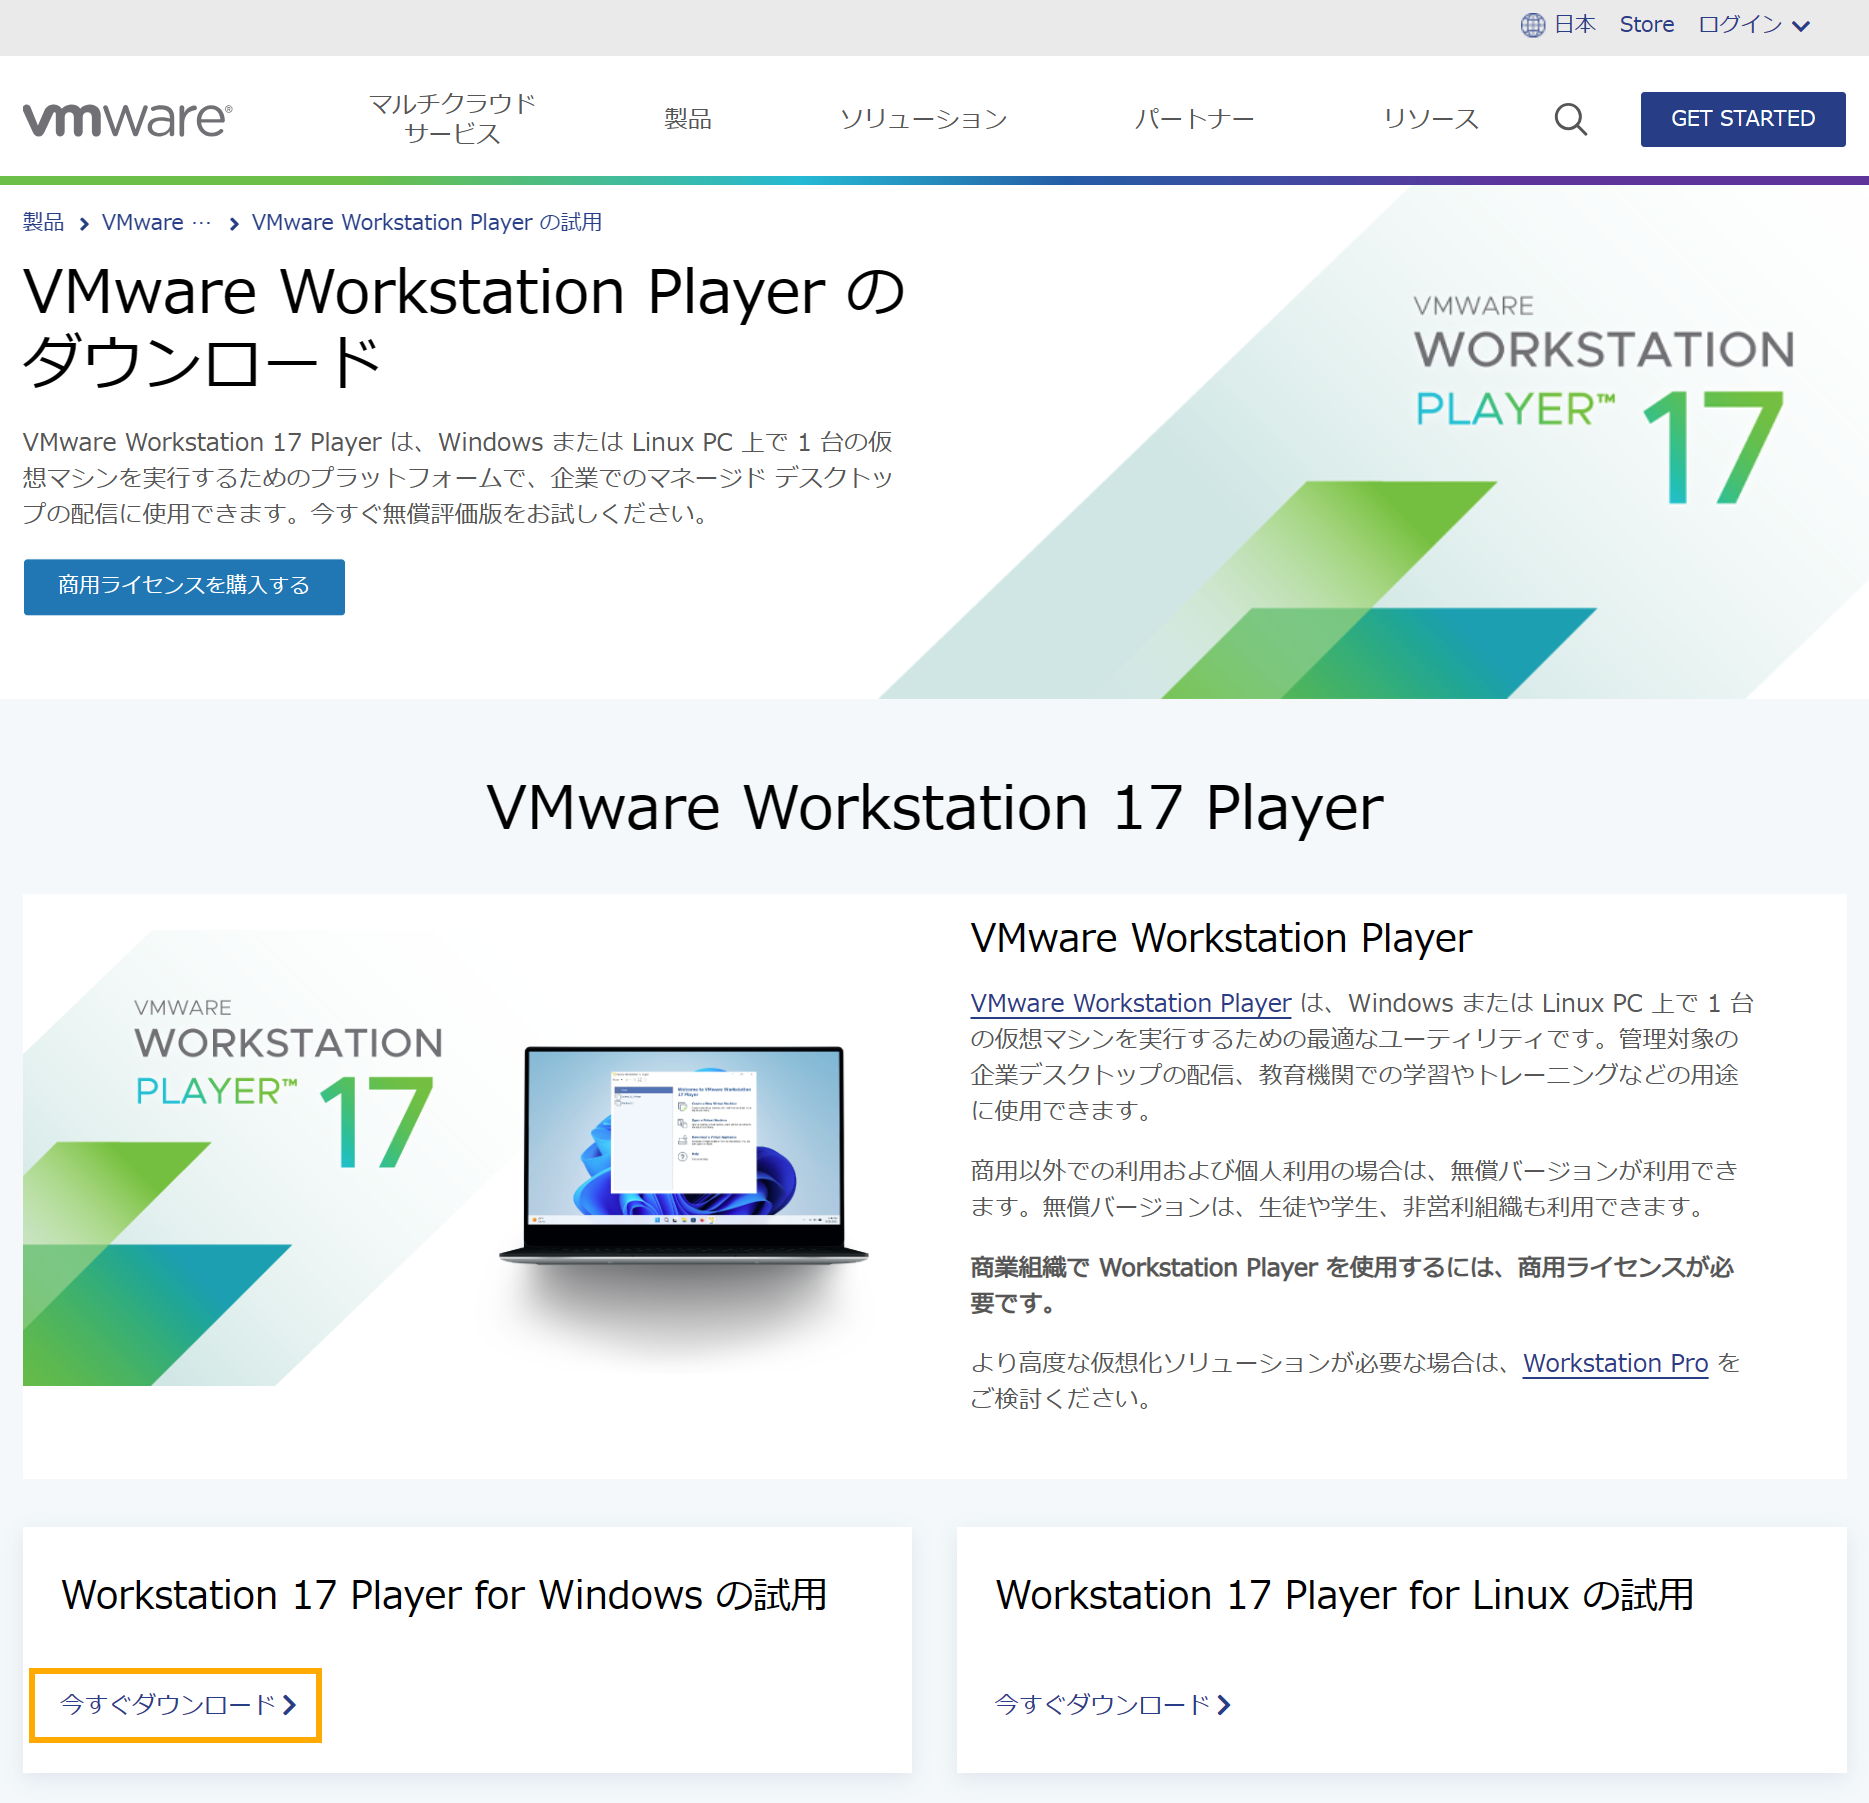Follow the Workstation Pro link

[1615, 1363]
